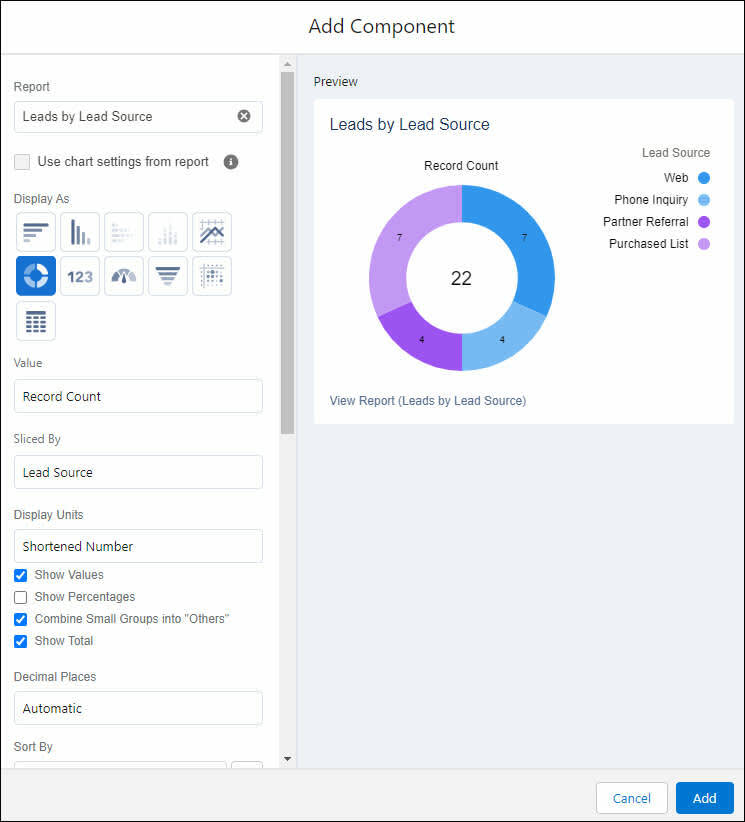Viewport: 745px width, 822px height.
Task: Clear the Leads by Lead Source report
Action: coord(244,116)
